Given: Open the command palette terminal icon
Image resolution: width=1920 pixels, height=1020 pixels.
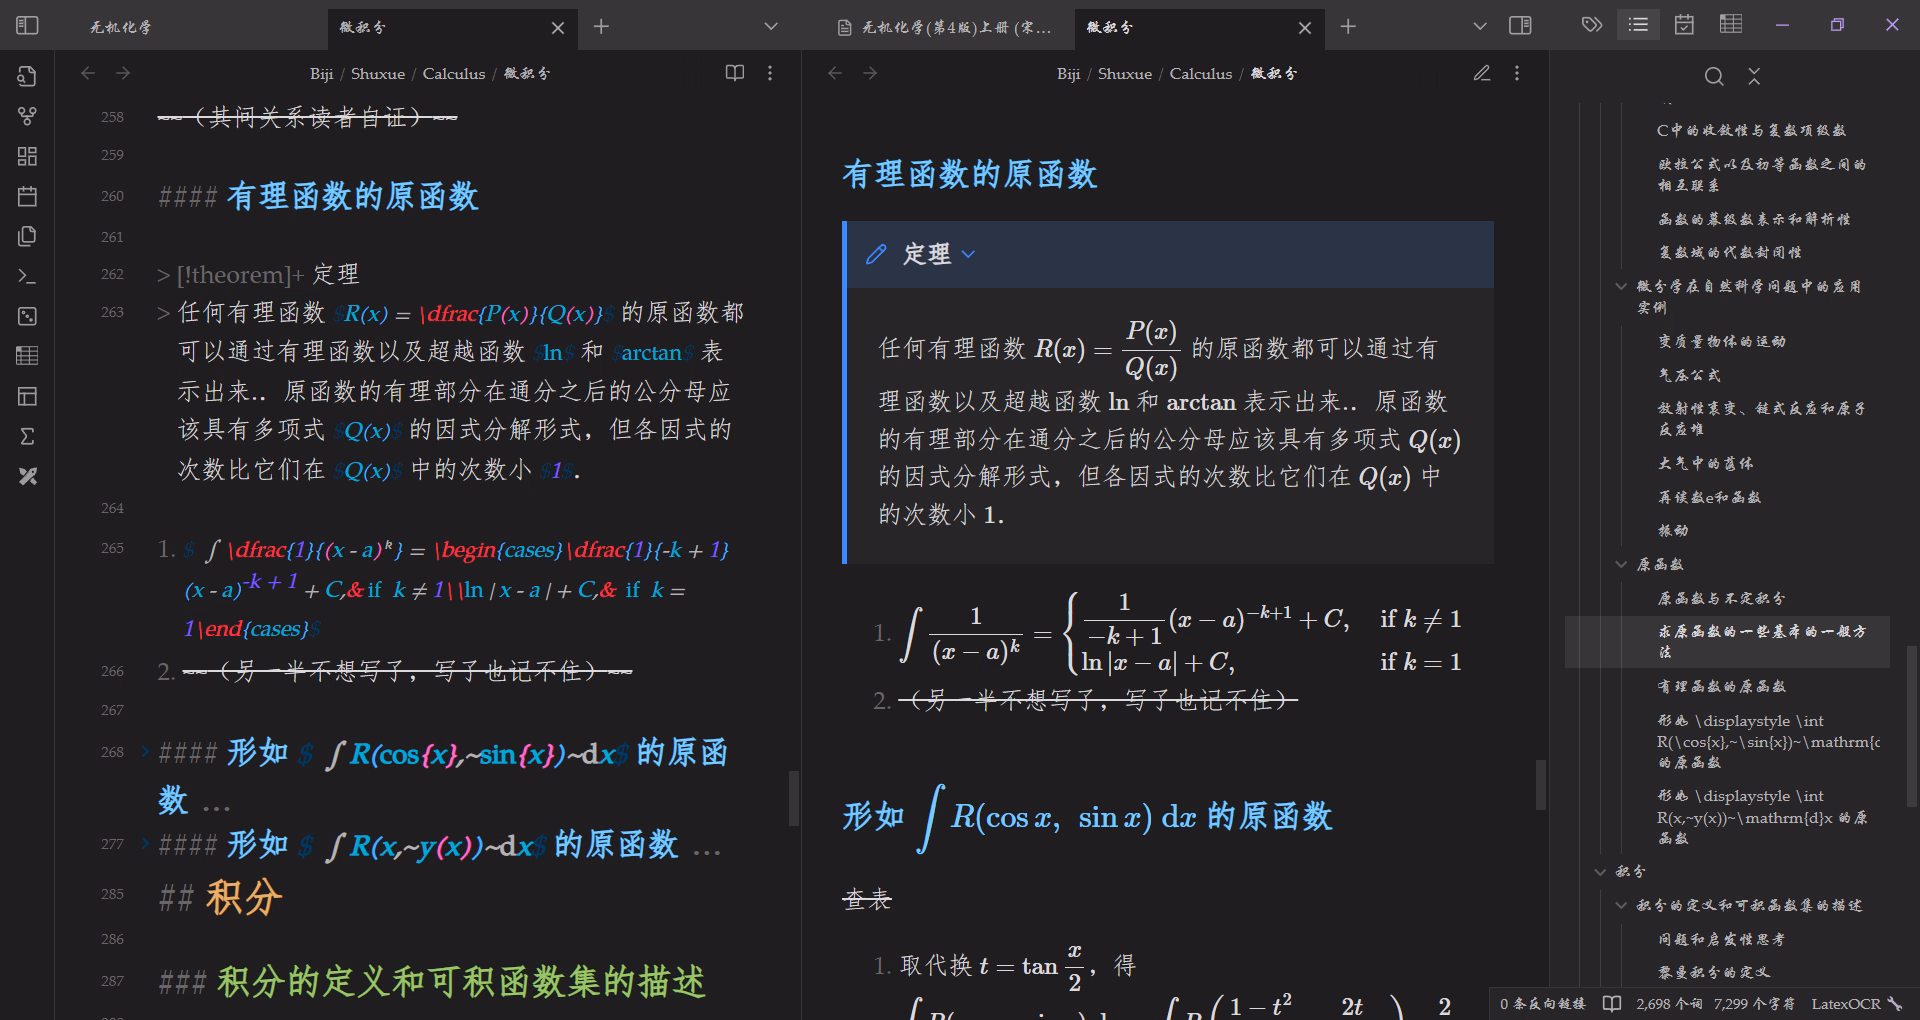Looking at the screenshot, I should coord(27,276).
